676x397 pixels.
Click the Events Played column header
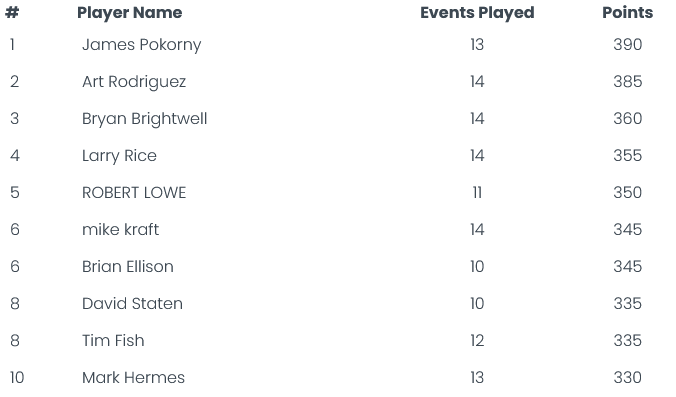(x=477, y=13)
